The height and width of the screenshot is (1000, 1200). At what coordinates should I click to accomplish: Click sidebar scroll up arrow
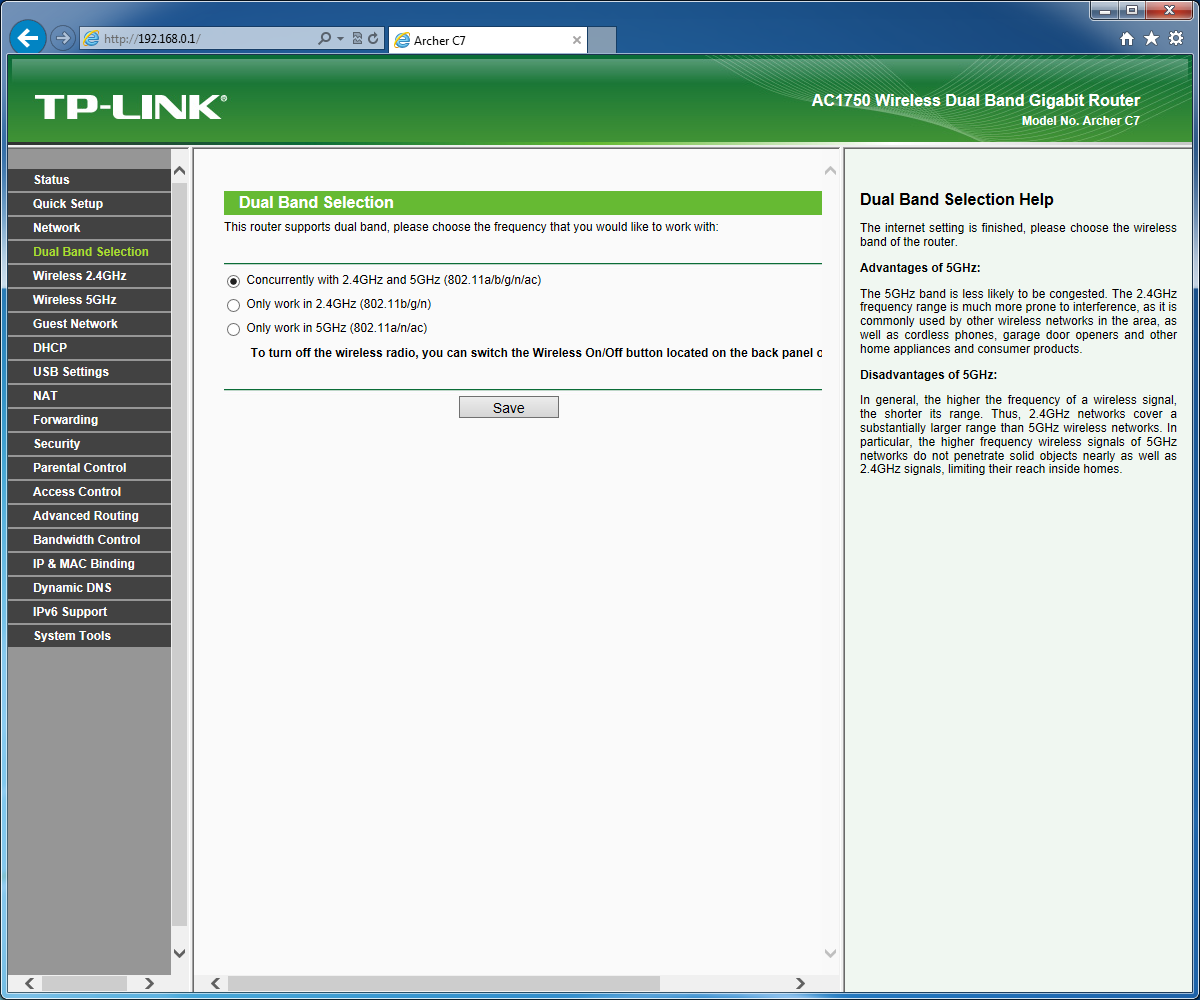[x=180, y=171]
